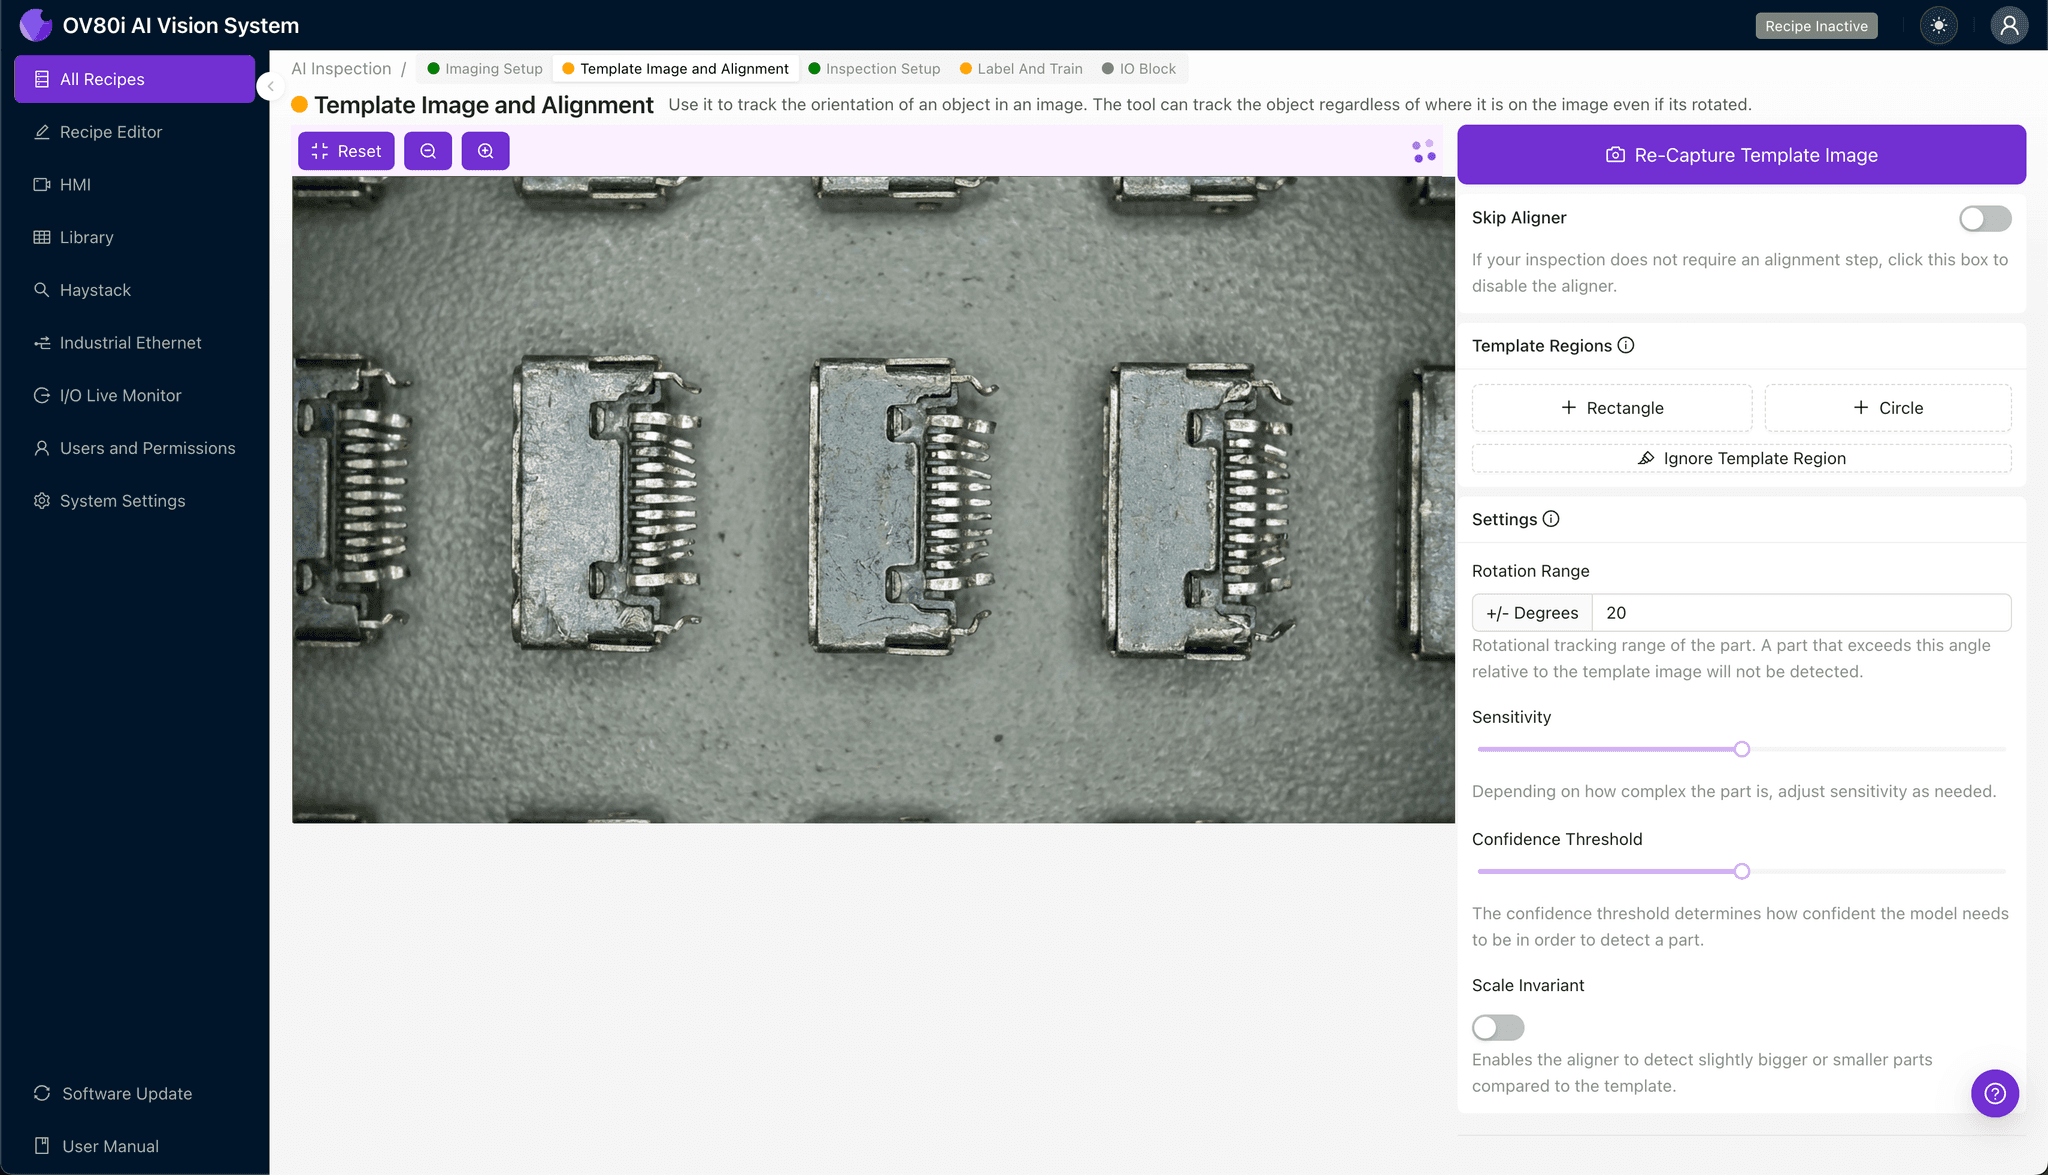This screenshot has width=2048, height=1175.
Task: Click the info icon next to Template Regions
Action: click(1626, 345)
